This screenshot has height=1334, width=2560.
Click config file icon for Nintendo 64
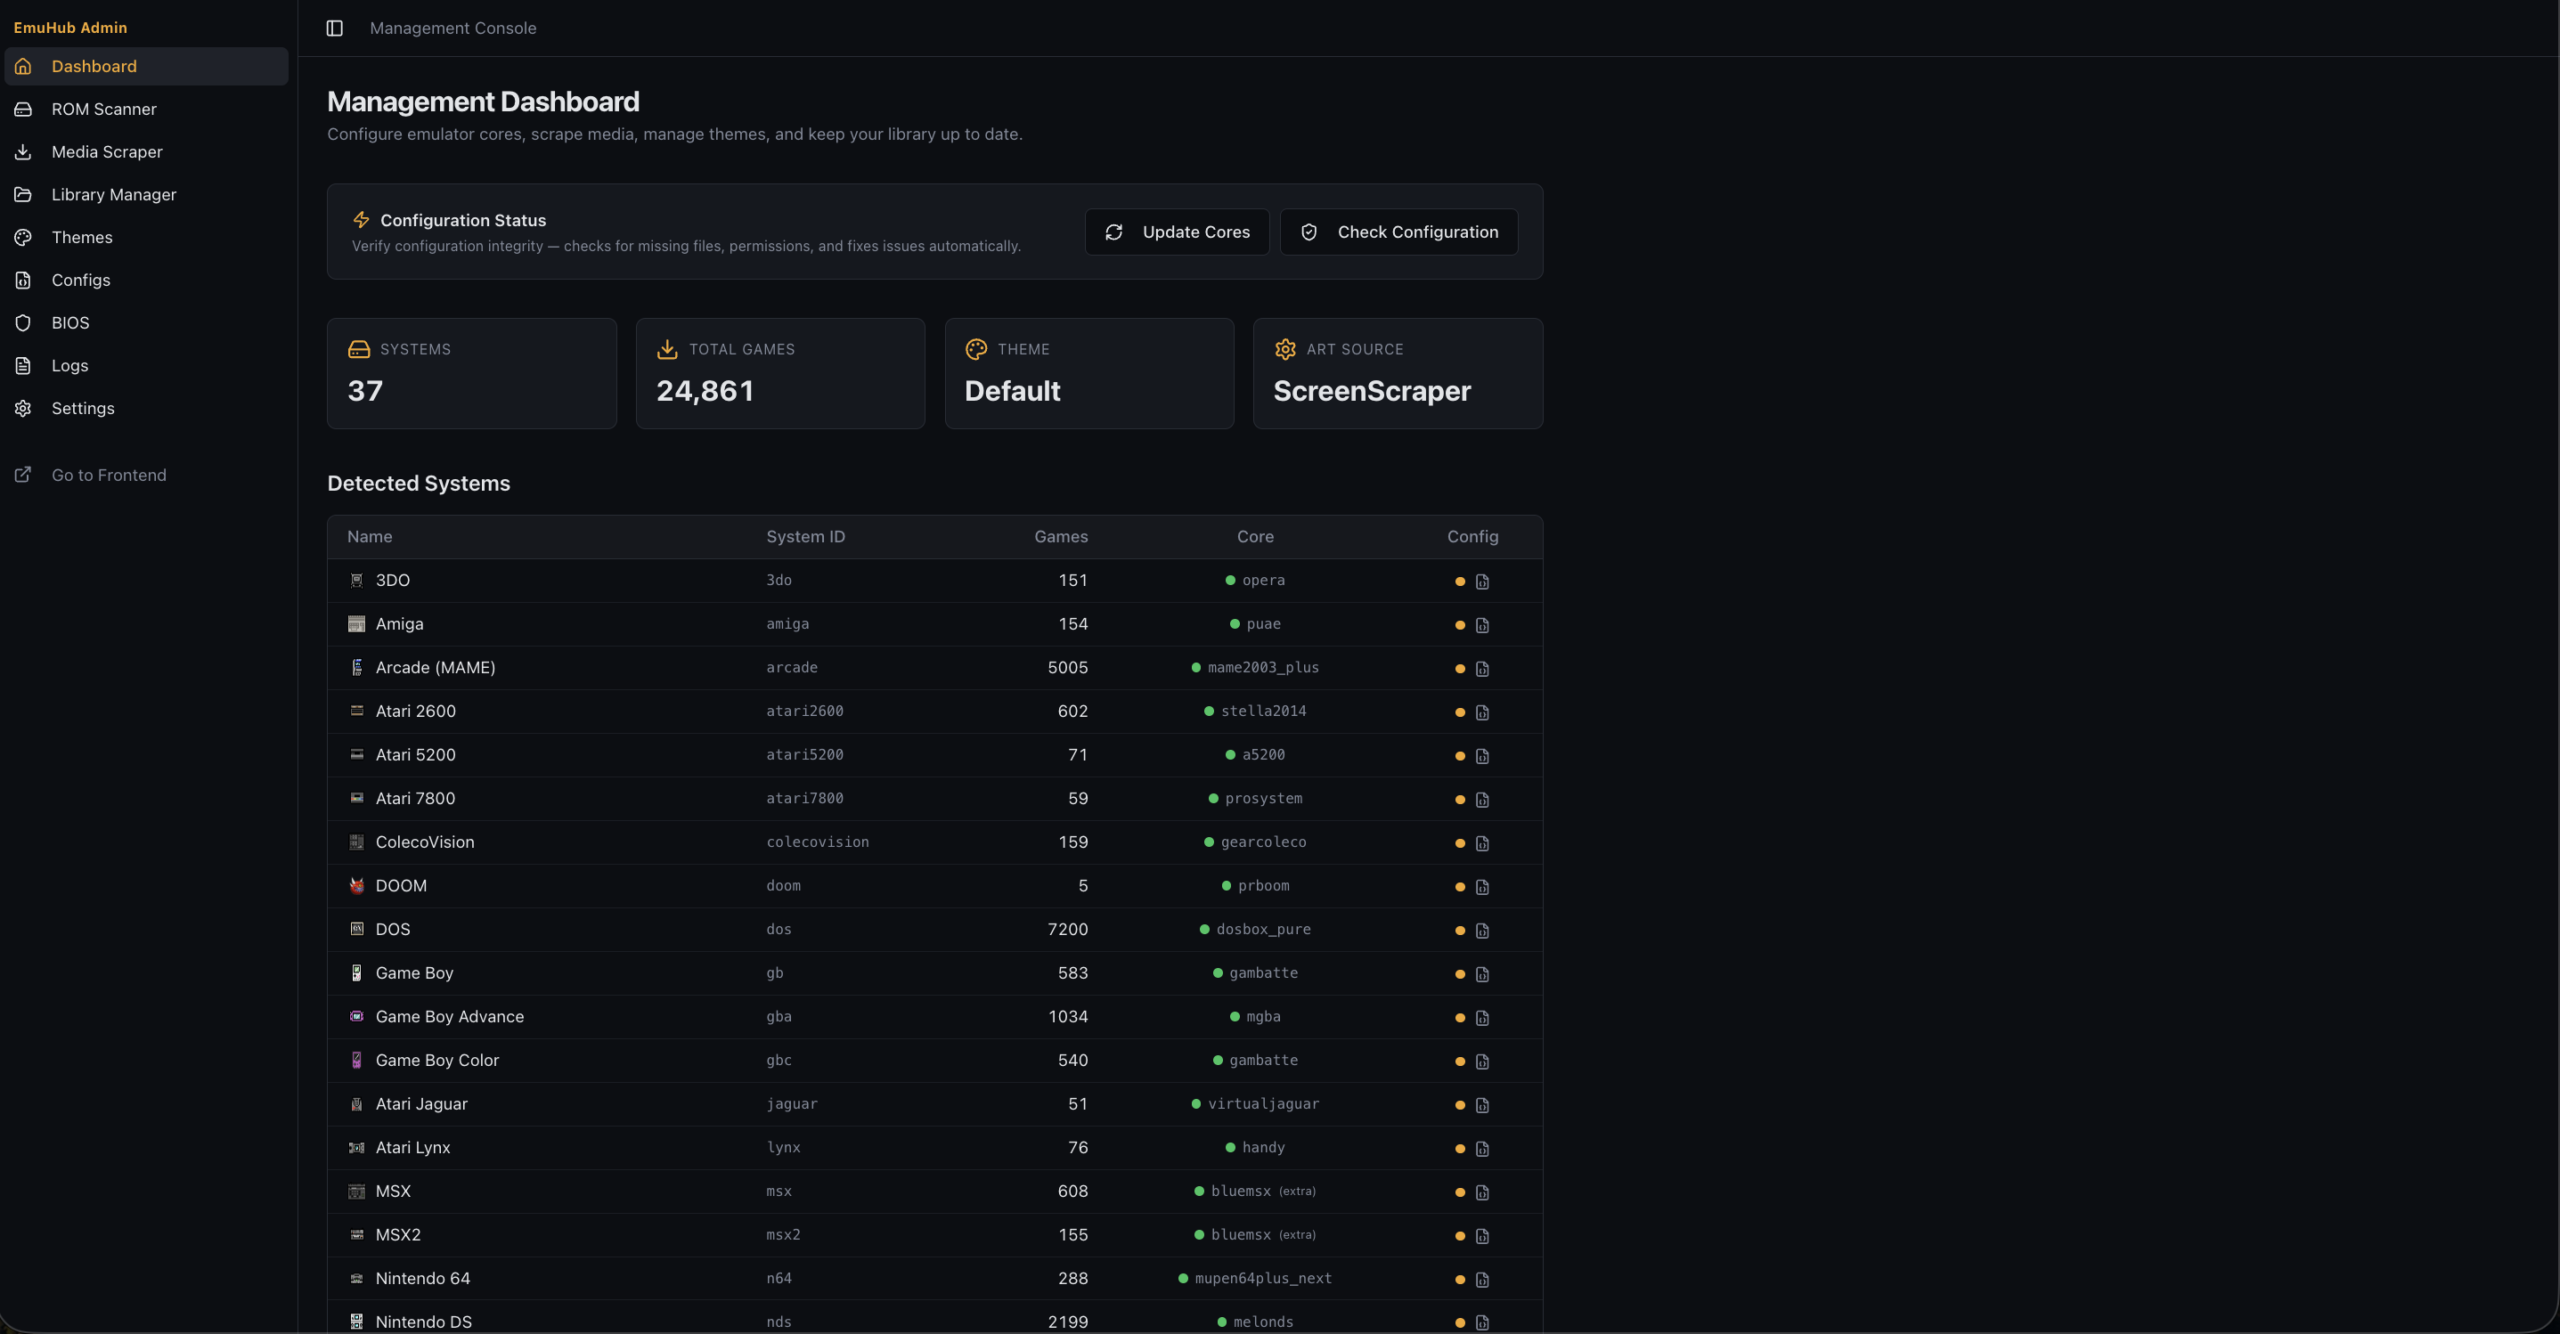pyautogui.click(x=1482, y=1280)
